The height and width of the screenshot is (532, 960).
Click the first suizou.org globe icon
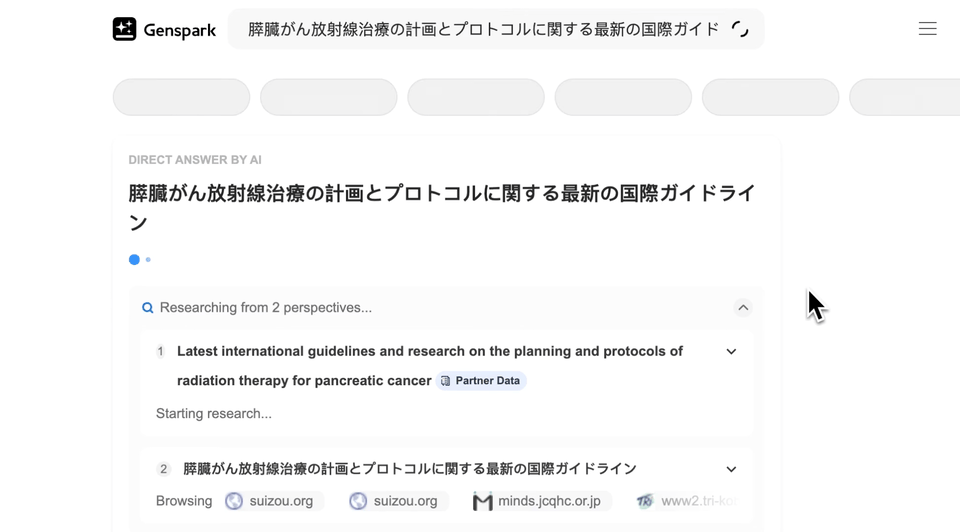point(234,501)
